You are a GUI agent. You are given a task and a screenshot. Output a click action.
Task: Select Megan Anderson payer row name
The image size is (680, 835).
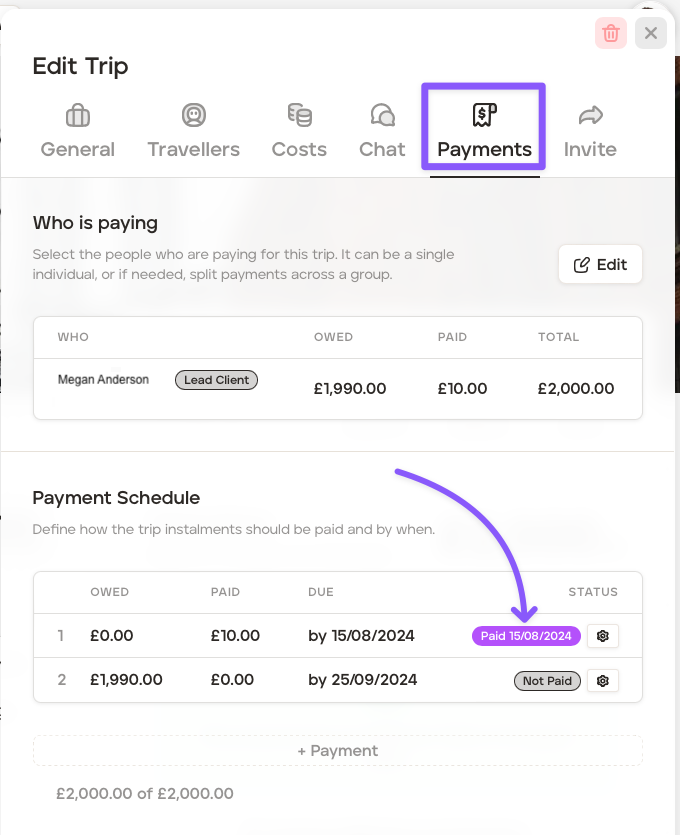[x=103, y=380]
